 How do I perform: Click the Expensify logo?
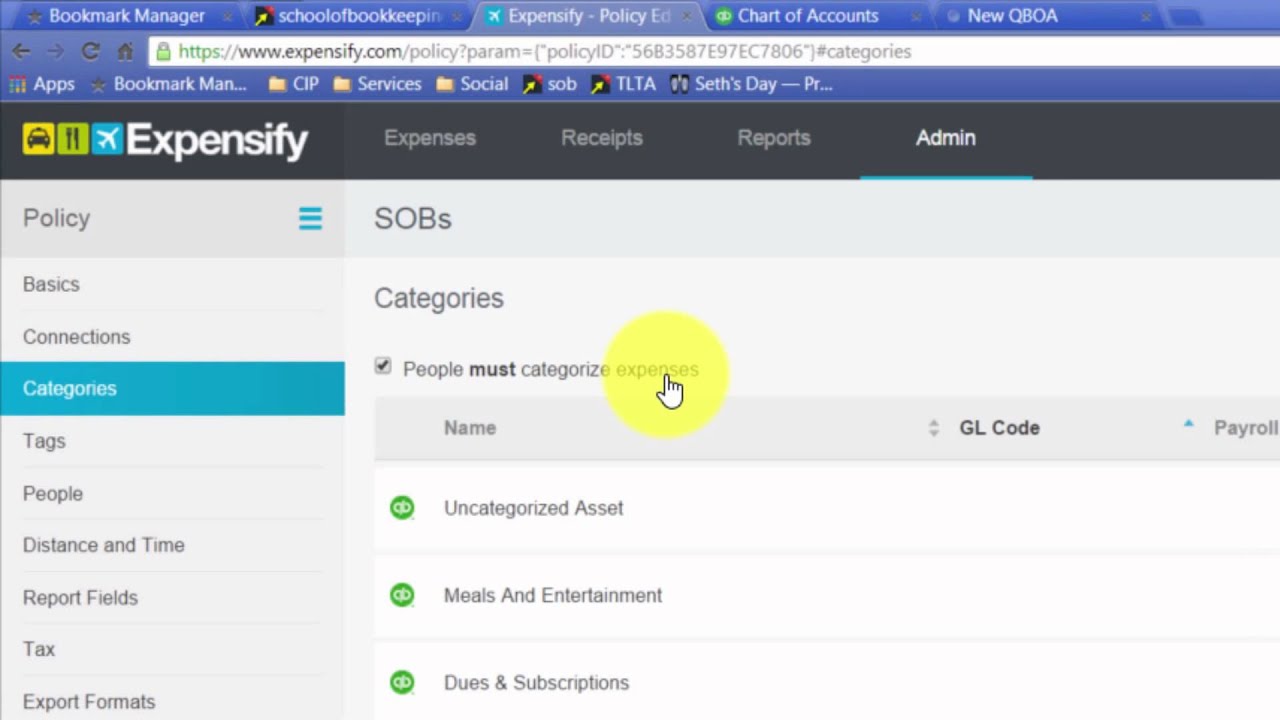165,140
